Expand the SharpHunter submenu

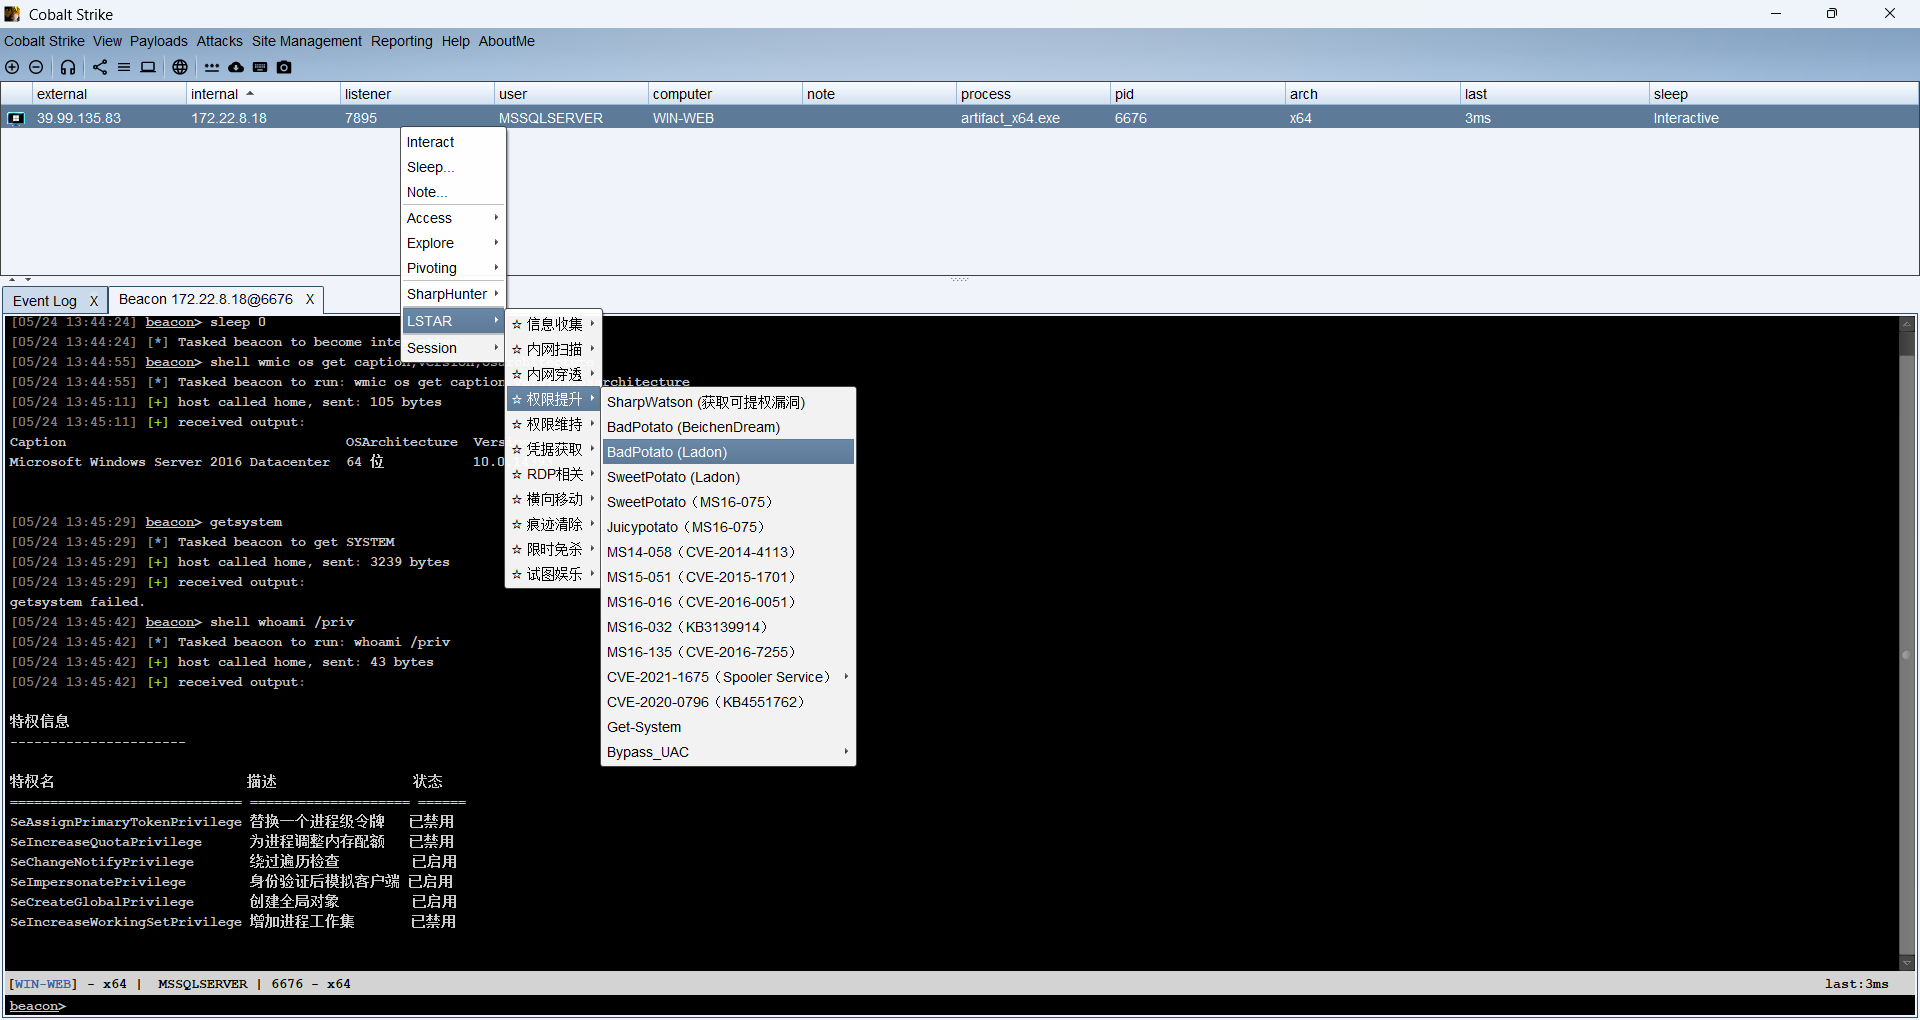(453, 294)
